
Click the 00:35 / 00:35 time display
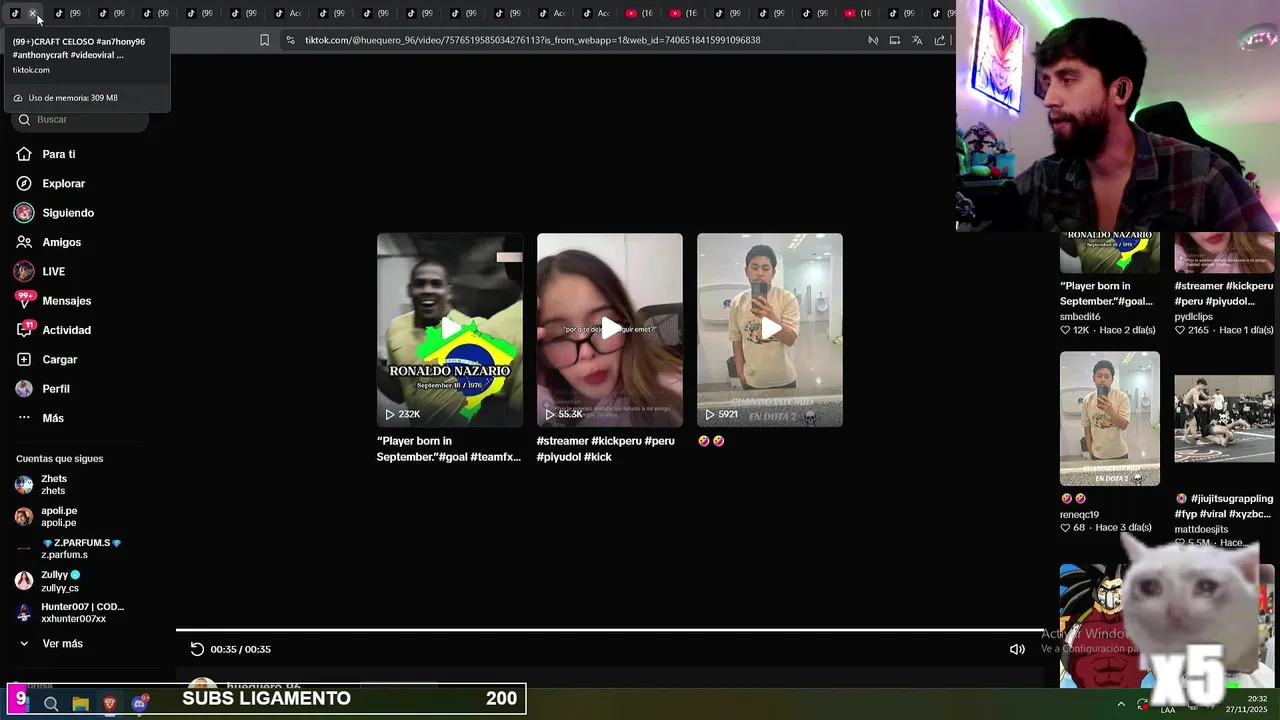tap(241, 649)
